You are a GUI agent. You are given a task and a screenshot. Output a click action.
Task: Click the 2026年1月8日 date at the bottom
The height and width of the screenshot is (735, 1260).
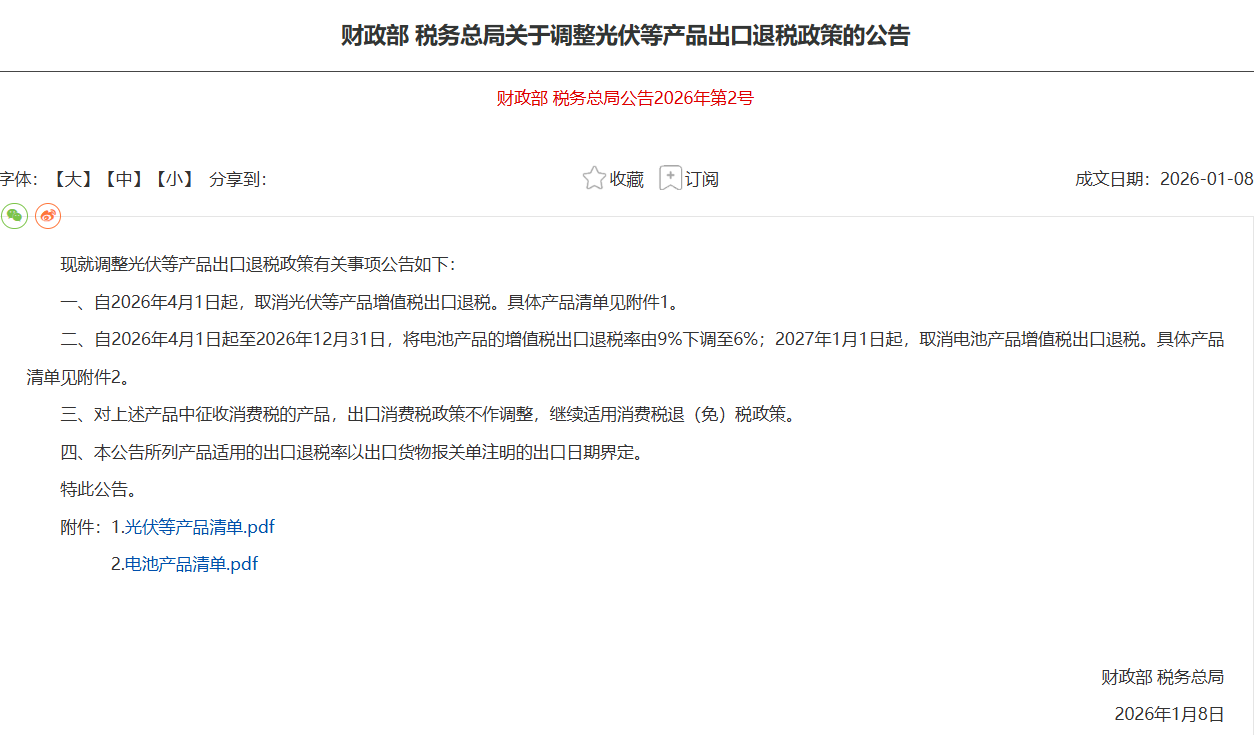coord(1169,714)
